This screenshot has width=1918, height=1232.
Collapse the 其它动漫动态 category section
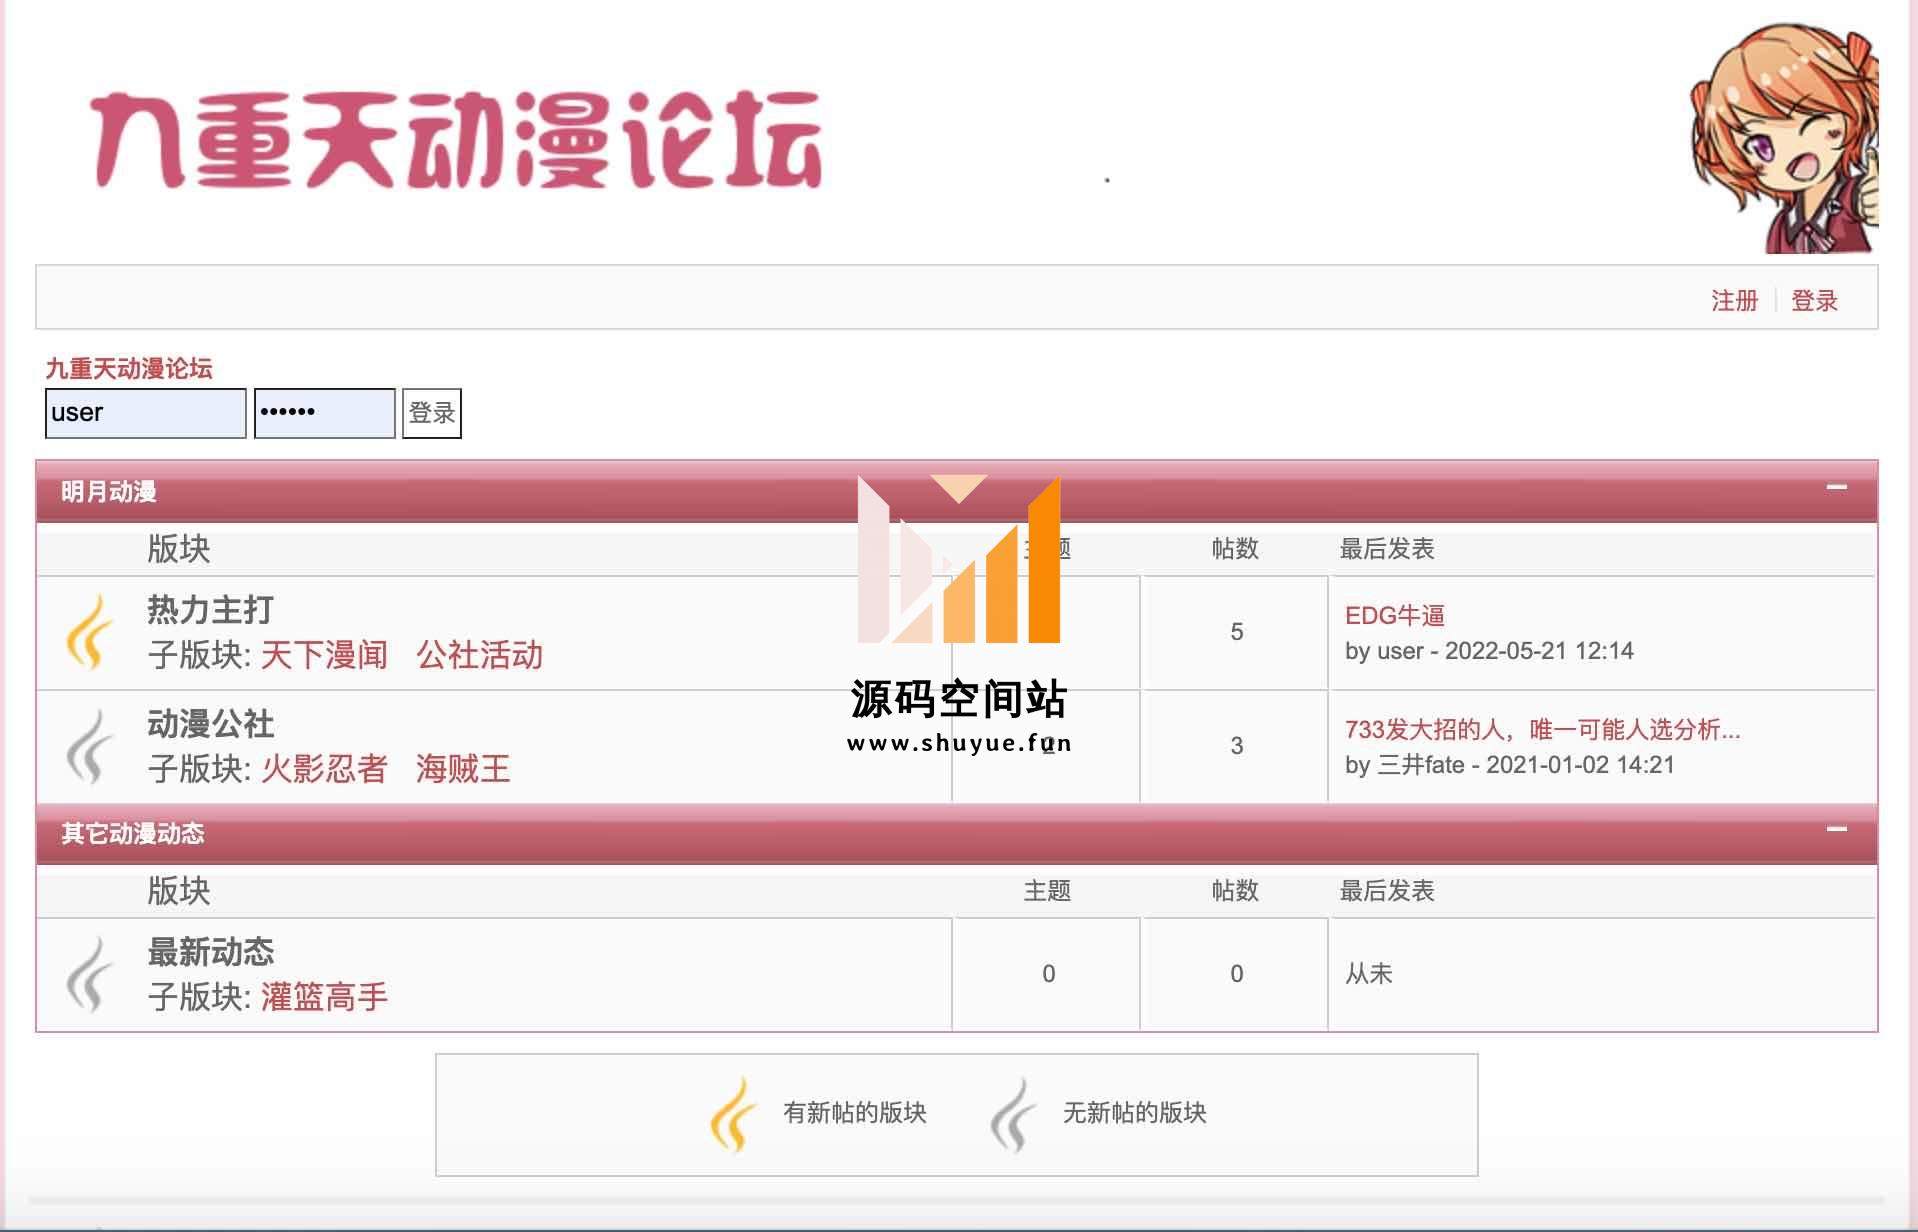(x=1836, y=830)
